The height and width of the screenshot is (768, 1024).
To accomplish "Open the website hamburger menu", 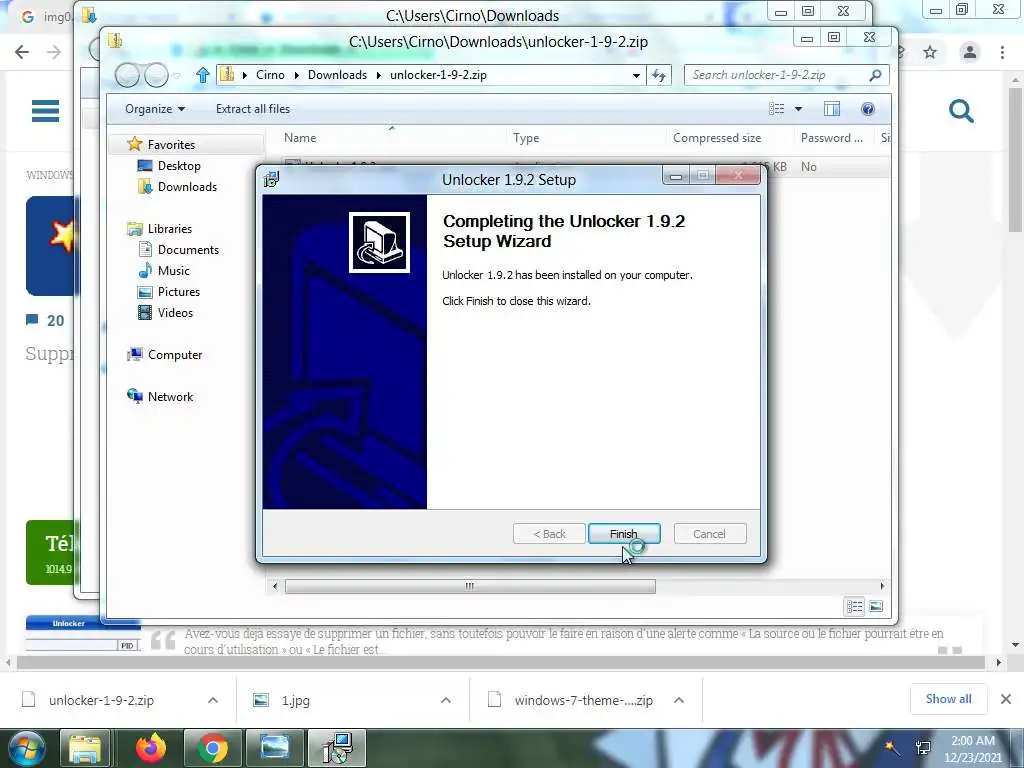I will pos(45,111).
